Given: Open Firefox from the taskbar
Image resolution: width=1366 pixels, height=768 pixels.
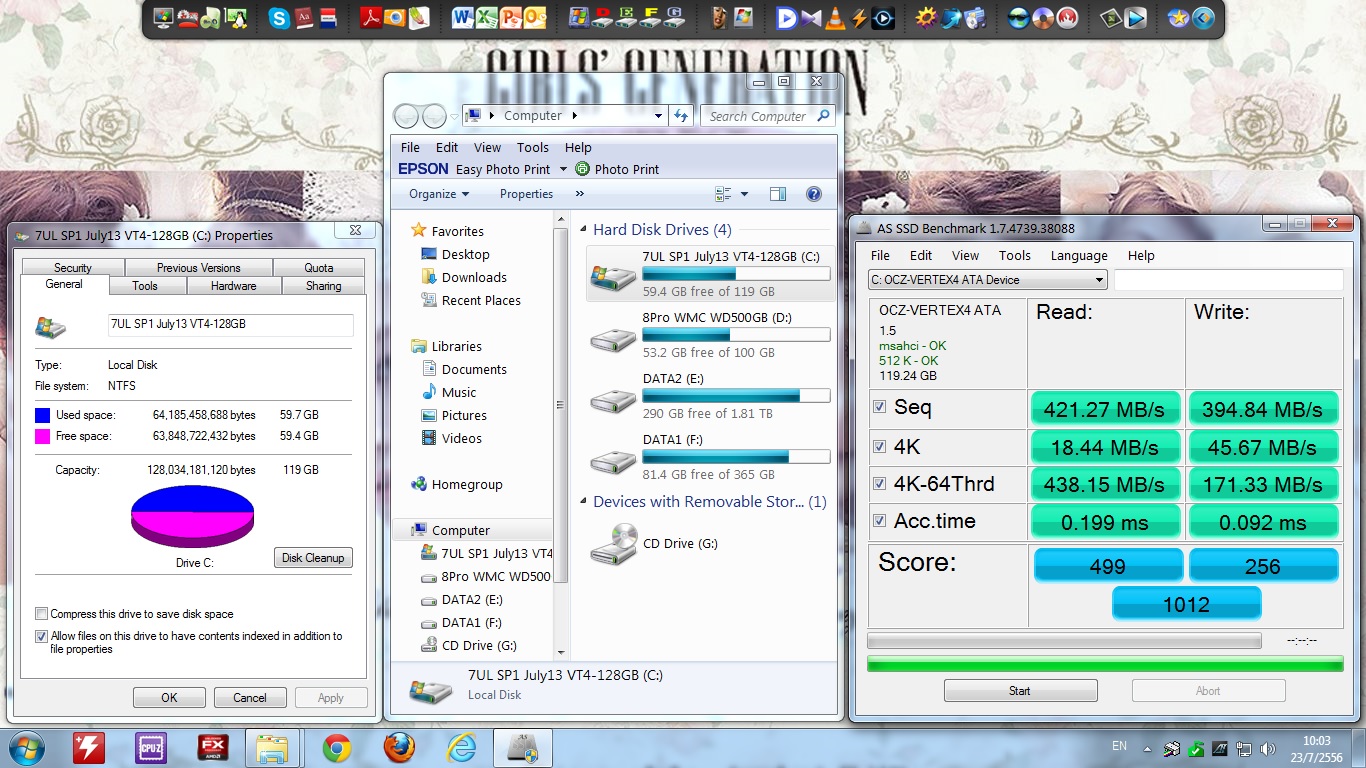Looking at the screenshot, I should click(x=398, y=748).
